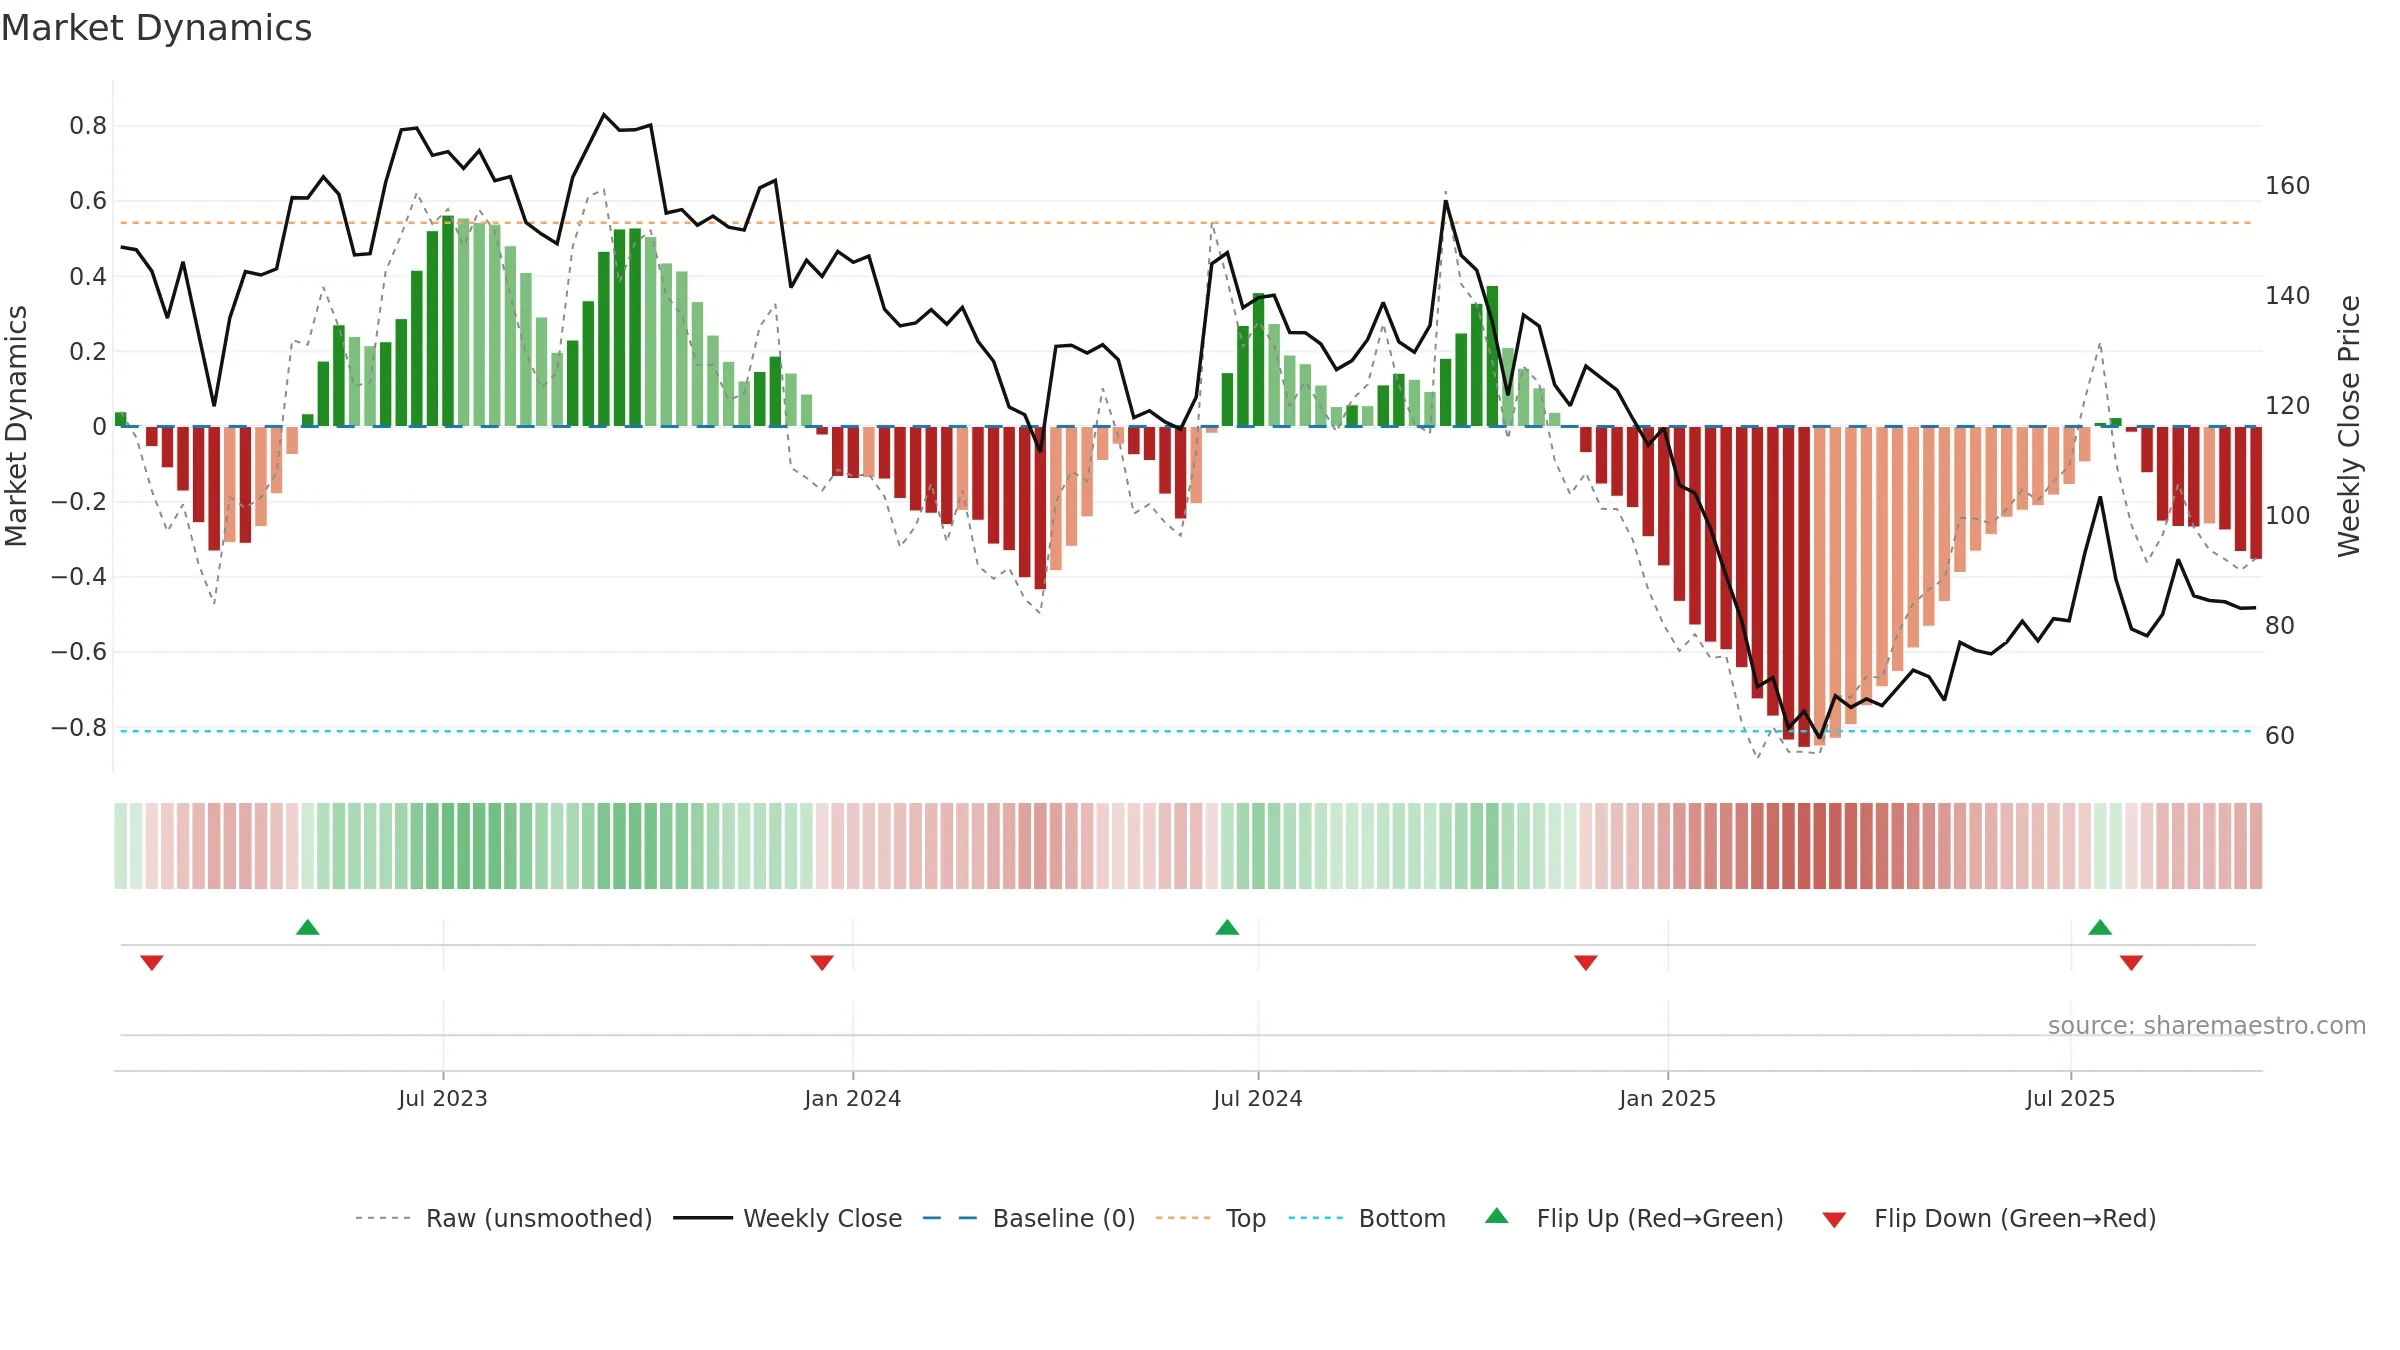Click the Jan 2024 axis label
The width and height of the screenshot is (2400, 1350).
coord(853,1098)
